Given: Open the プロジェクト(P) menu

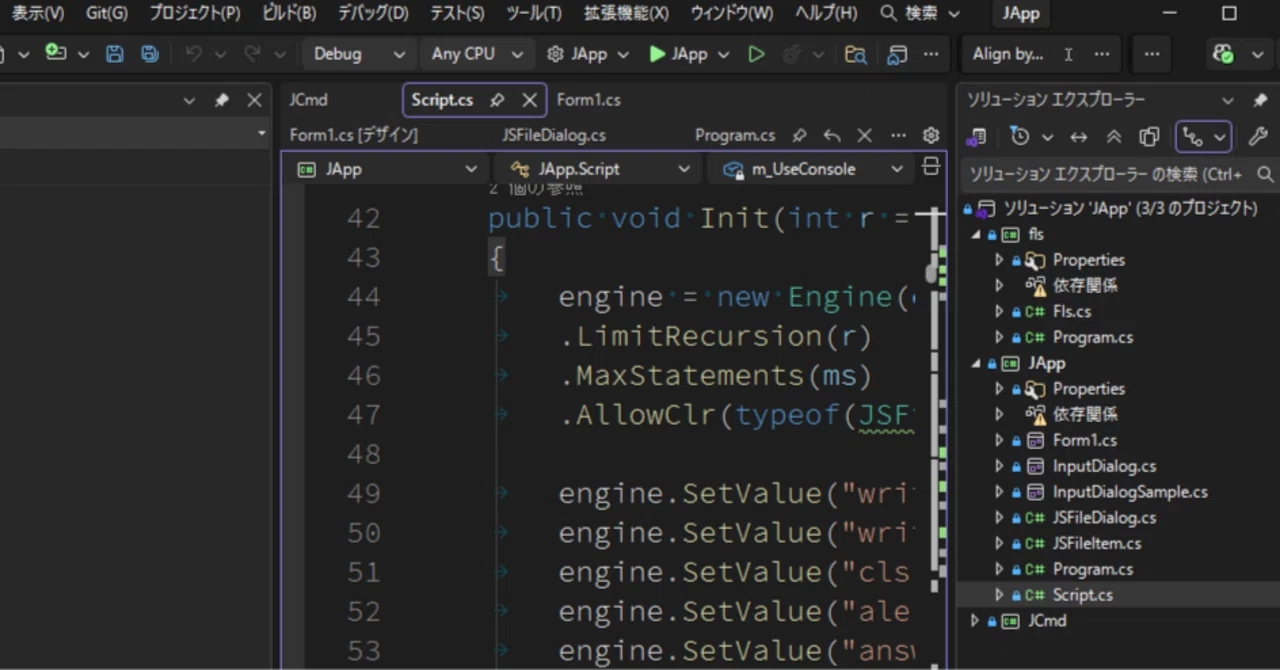Looking at the screenshot, I should (x=194, y=13).
